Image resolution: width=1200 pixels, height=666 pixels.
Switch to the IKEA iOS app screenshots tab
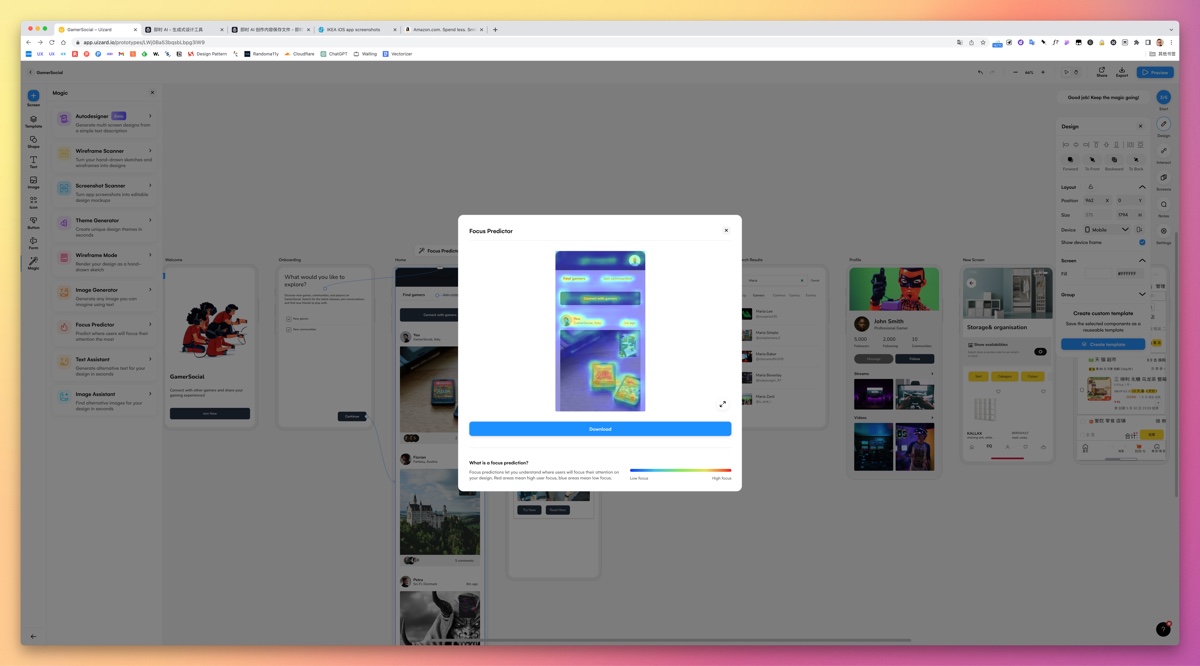tap(358, 30)
